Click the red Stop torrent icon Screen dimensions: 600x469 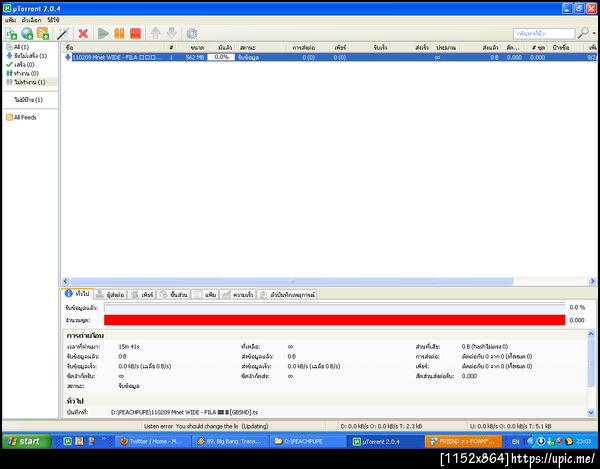[x=135, y=34]
